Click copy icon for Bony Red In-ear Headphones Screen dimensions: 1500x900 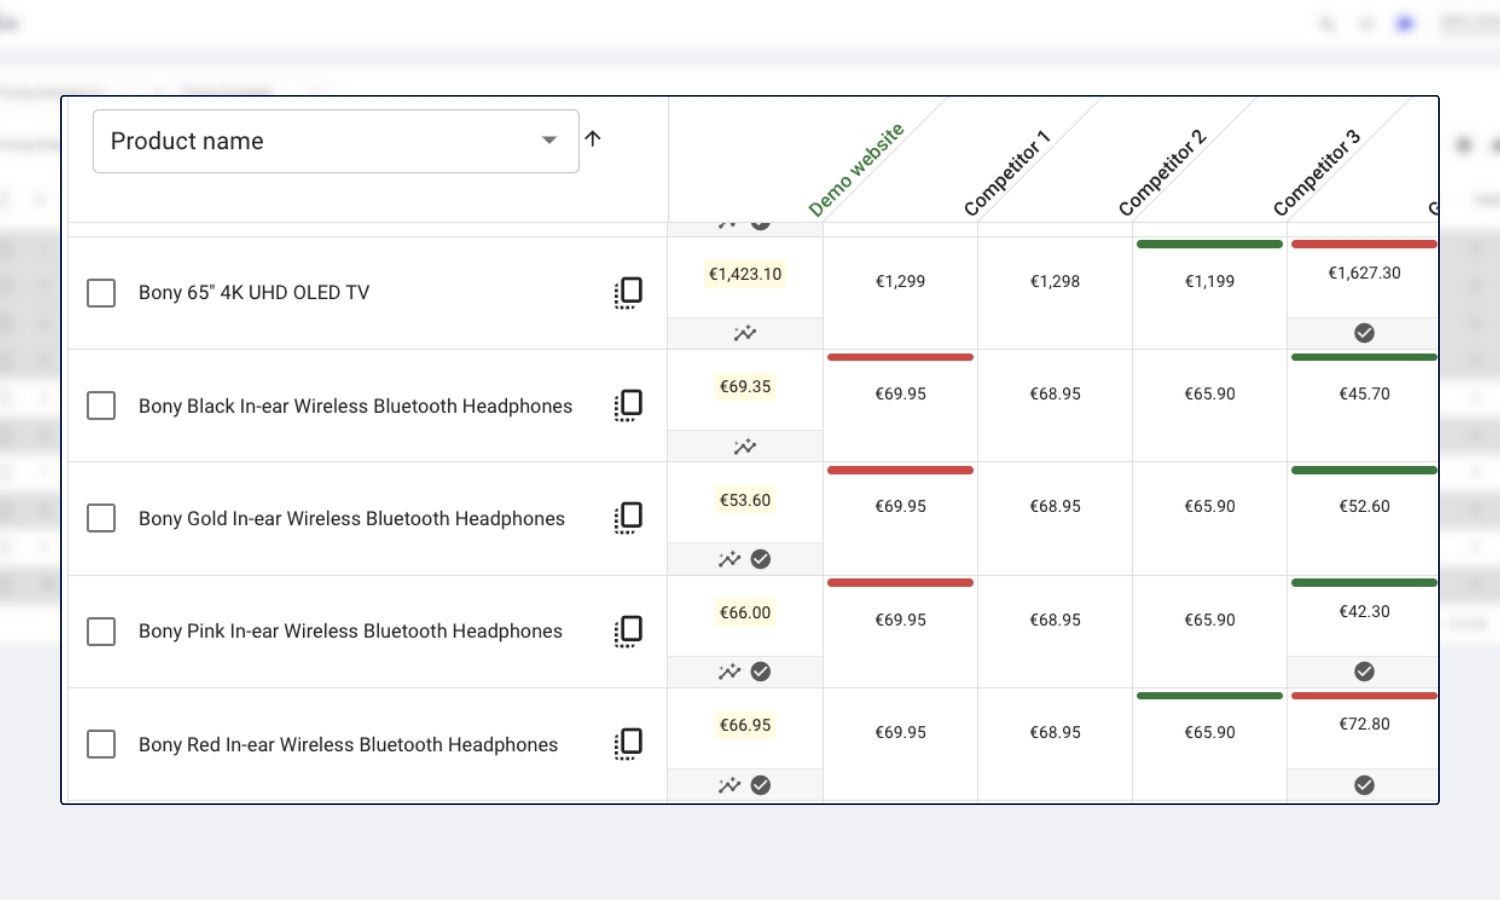[628, 744]
